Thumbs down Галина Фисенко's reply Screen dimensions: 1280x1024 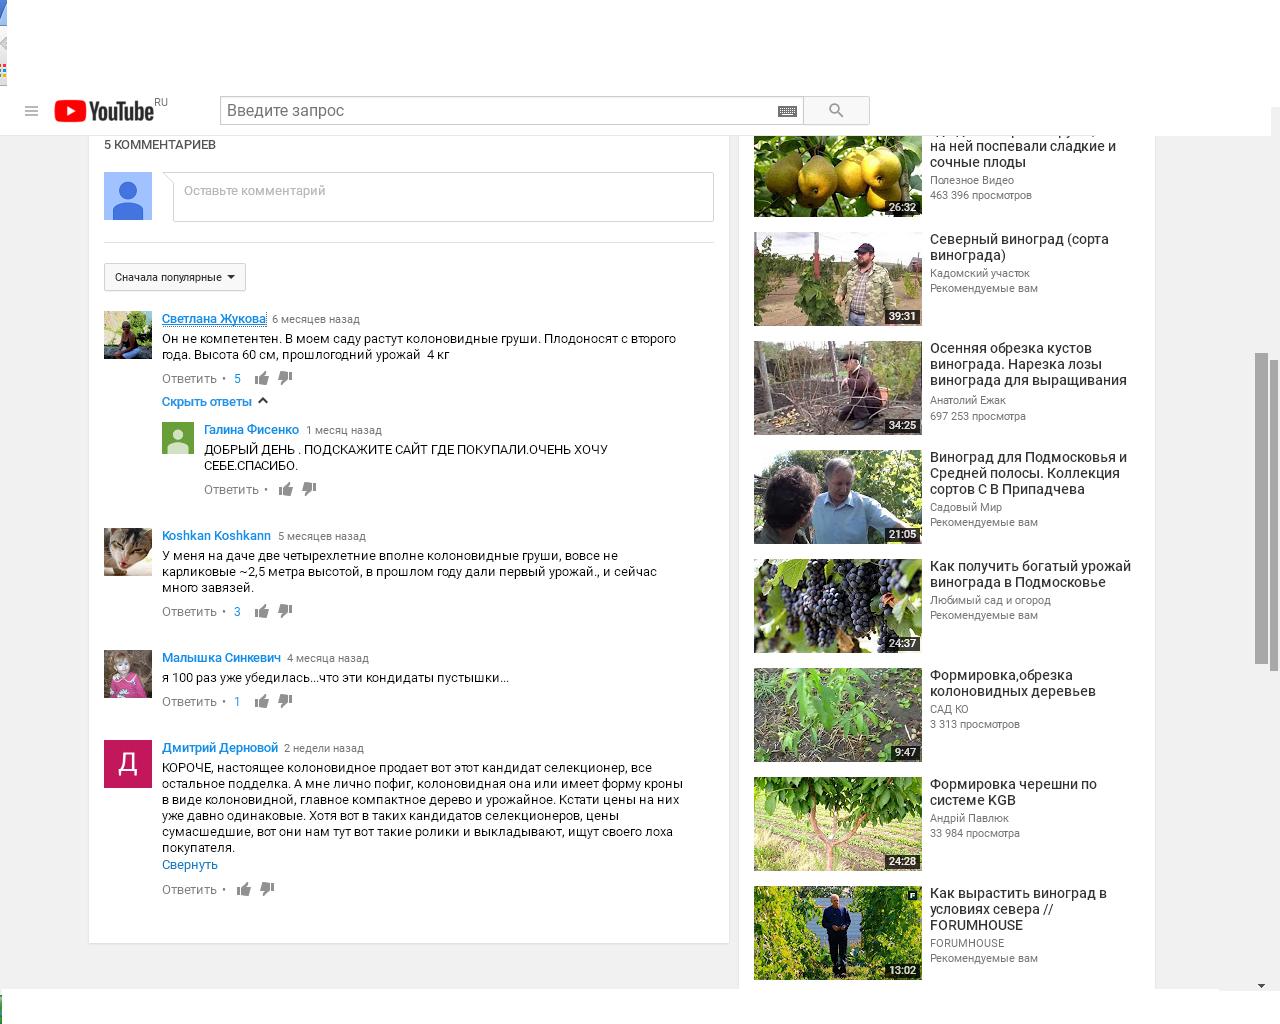coord(309,489)
